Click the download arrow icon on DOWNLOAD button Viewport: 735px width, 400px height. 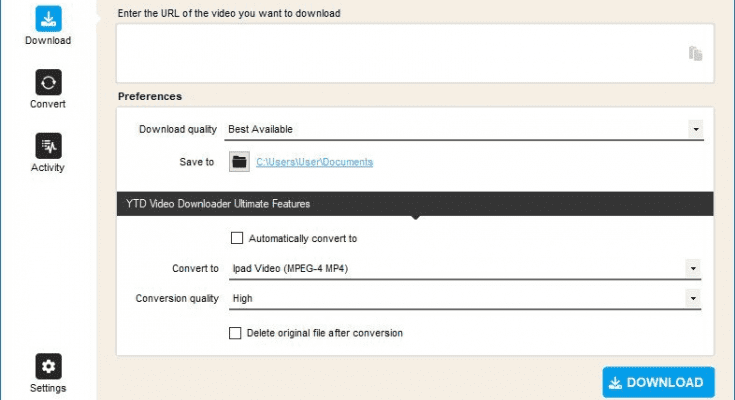[615, 383]
